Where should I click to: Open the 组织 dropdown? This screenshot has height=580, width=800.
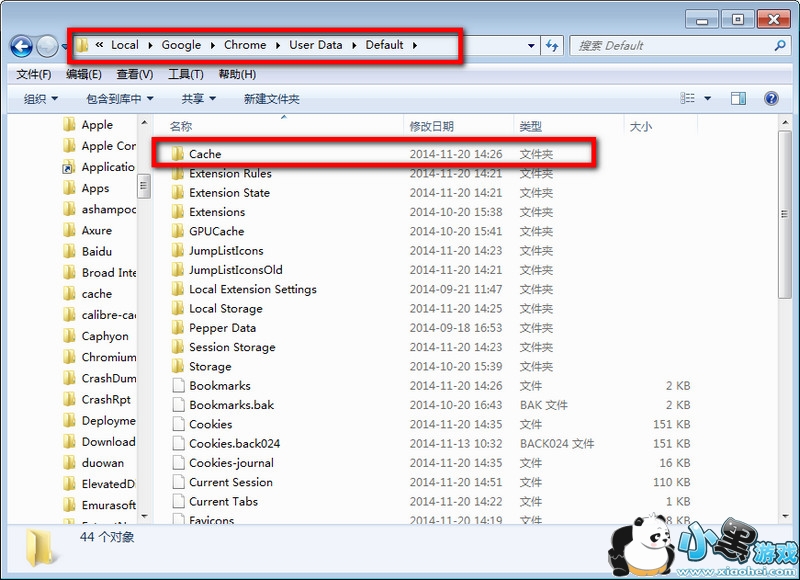click(x=41, y=98)
